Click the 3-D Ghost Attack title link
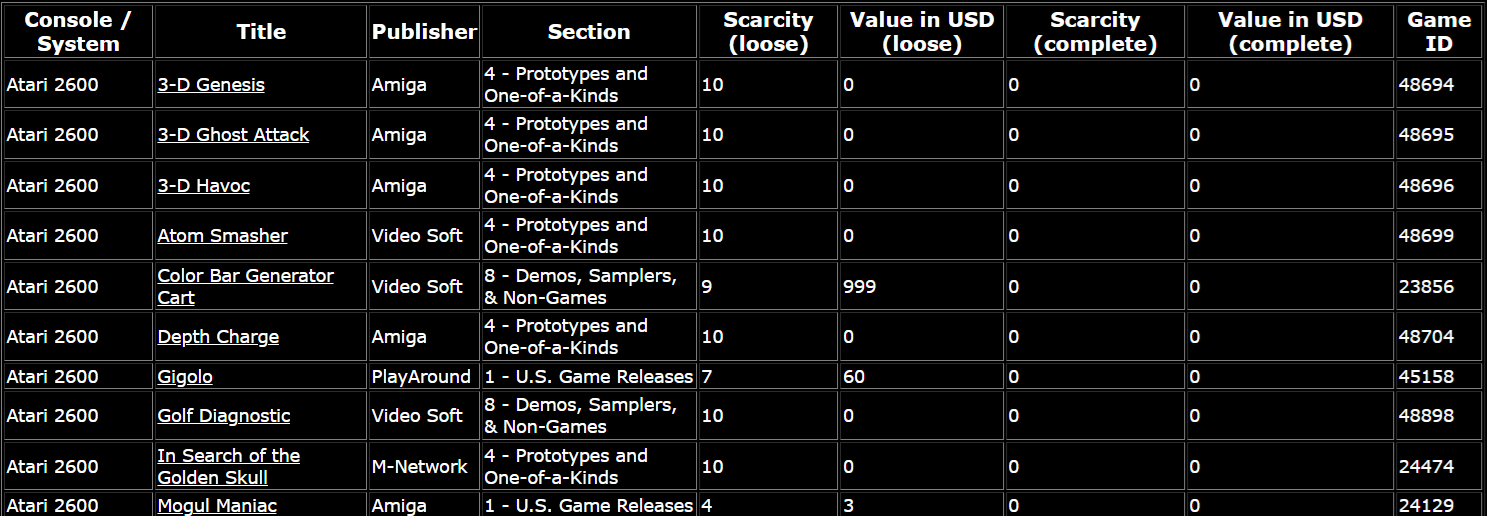 point(233,135)
